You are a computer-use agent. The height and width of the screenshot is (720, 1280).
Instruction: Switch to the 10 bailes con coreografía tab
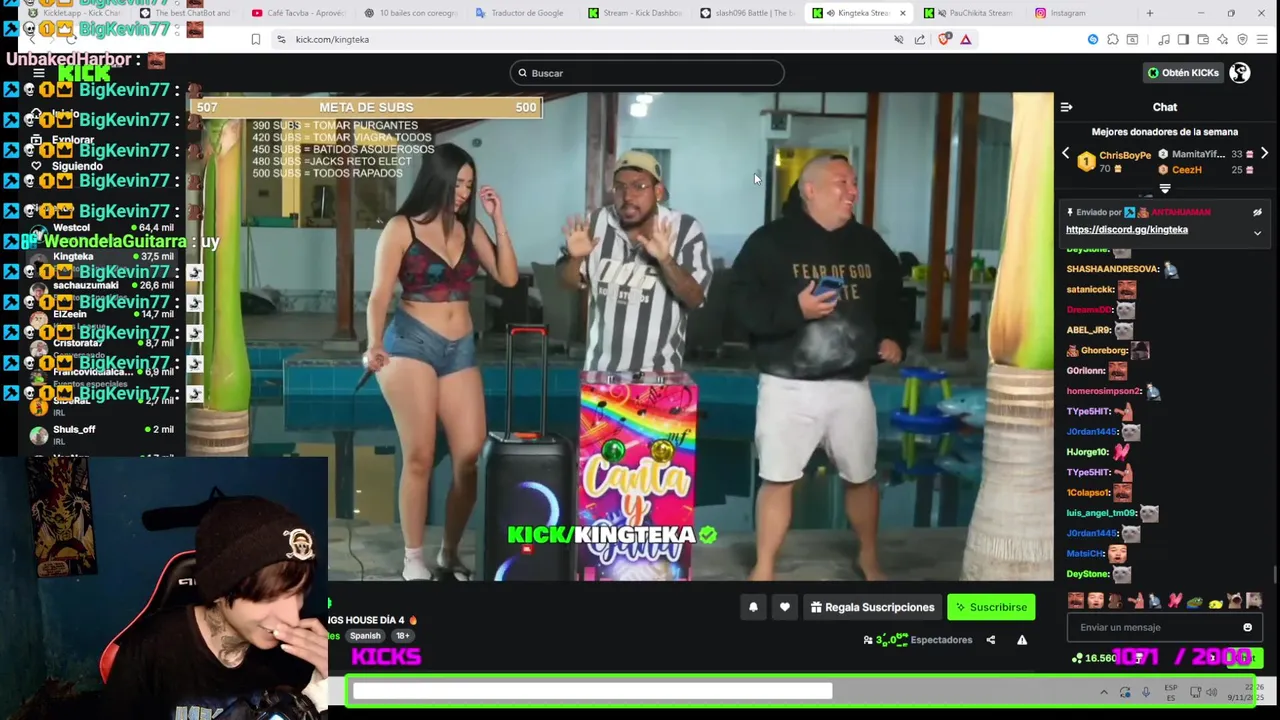411,13
